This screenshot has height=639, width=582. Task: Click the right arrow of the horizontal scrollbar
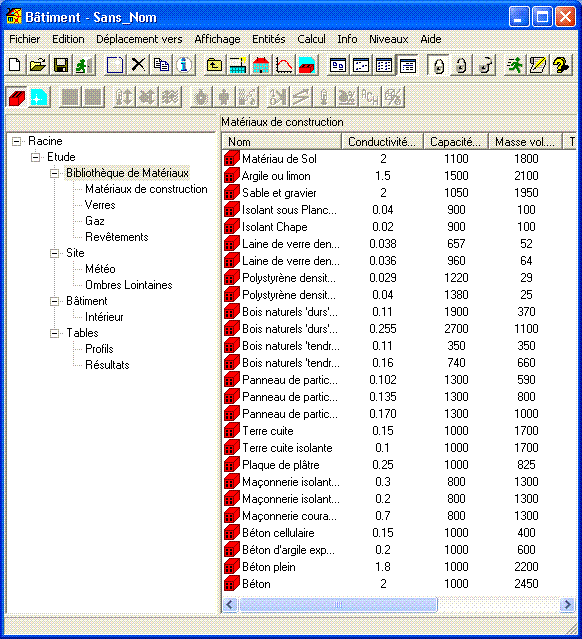[x=567, y=605]
